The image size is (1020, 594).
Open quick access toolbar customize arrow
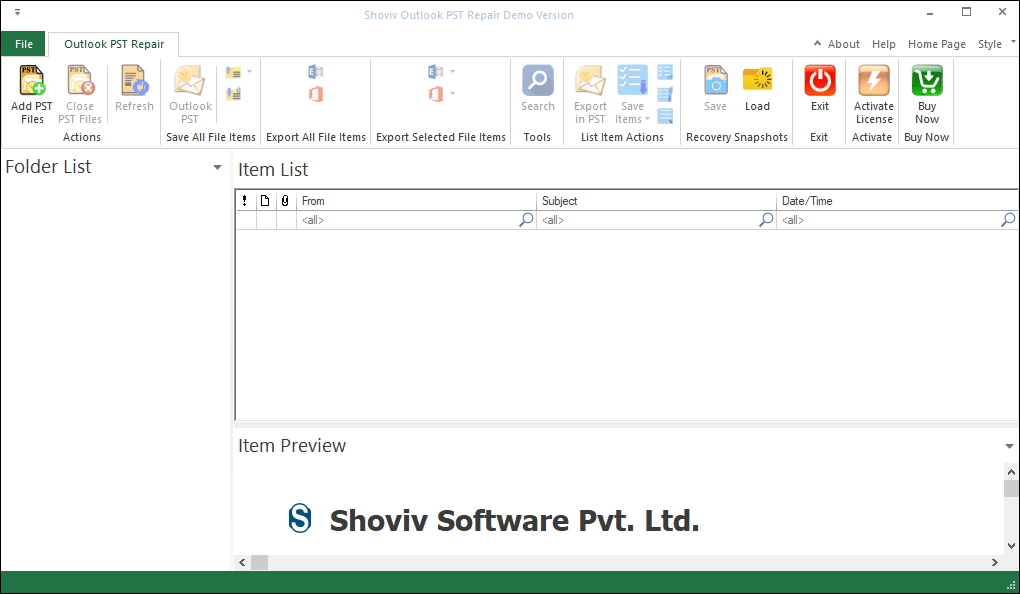coord(18,12)
